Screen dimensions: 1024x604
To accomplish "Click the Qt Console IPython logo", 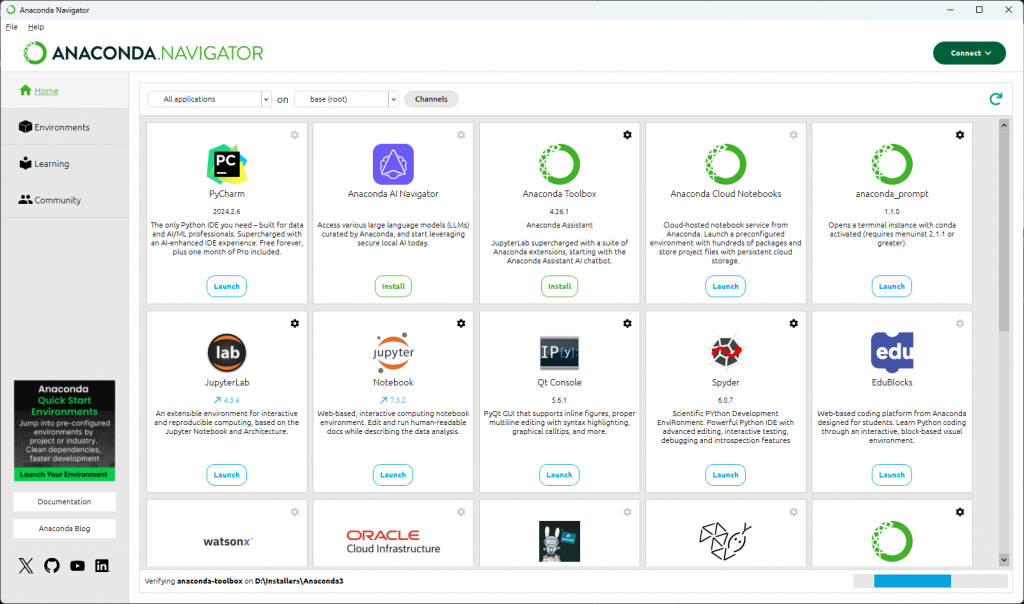I will point(559,353).
